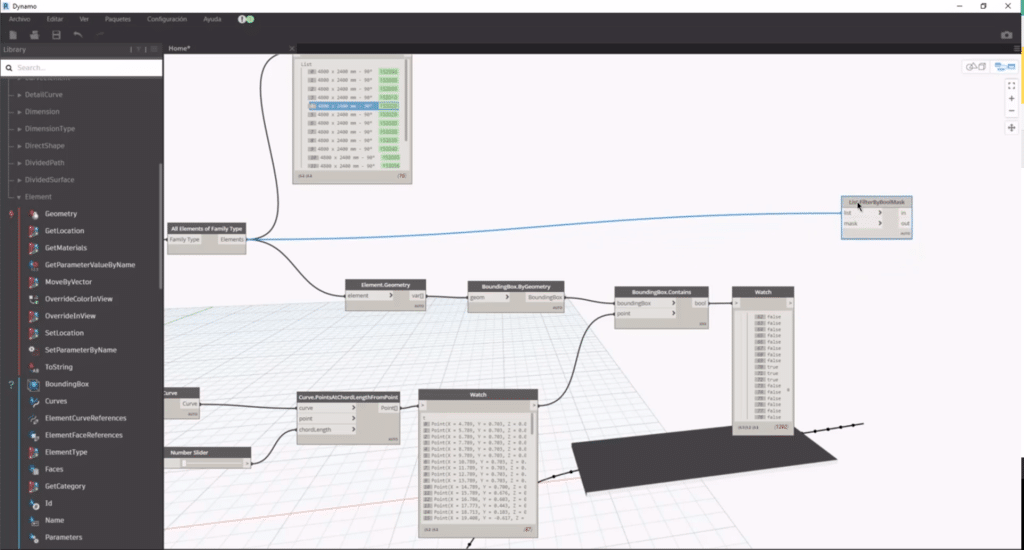This screenshot has height=550, width=1024.
Task: Collapse the Element category
Action: tap(20, 197)
